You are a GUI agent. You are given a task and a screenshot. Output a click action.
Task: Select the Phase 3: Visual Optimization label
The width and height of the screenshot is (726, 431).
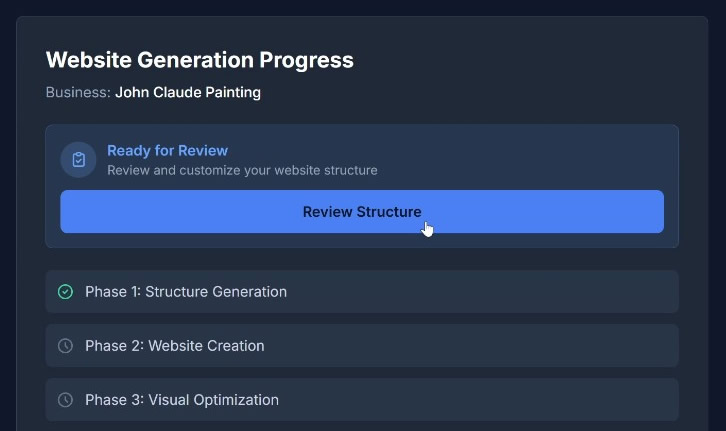point(182,400)
